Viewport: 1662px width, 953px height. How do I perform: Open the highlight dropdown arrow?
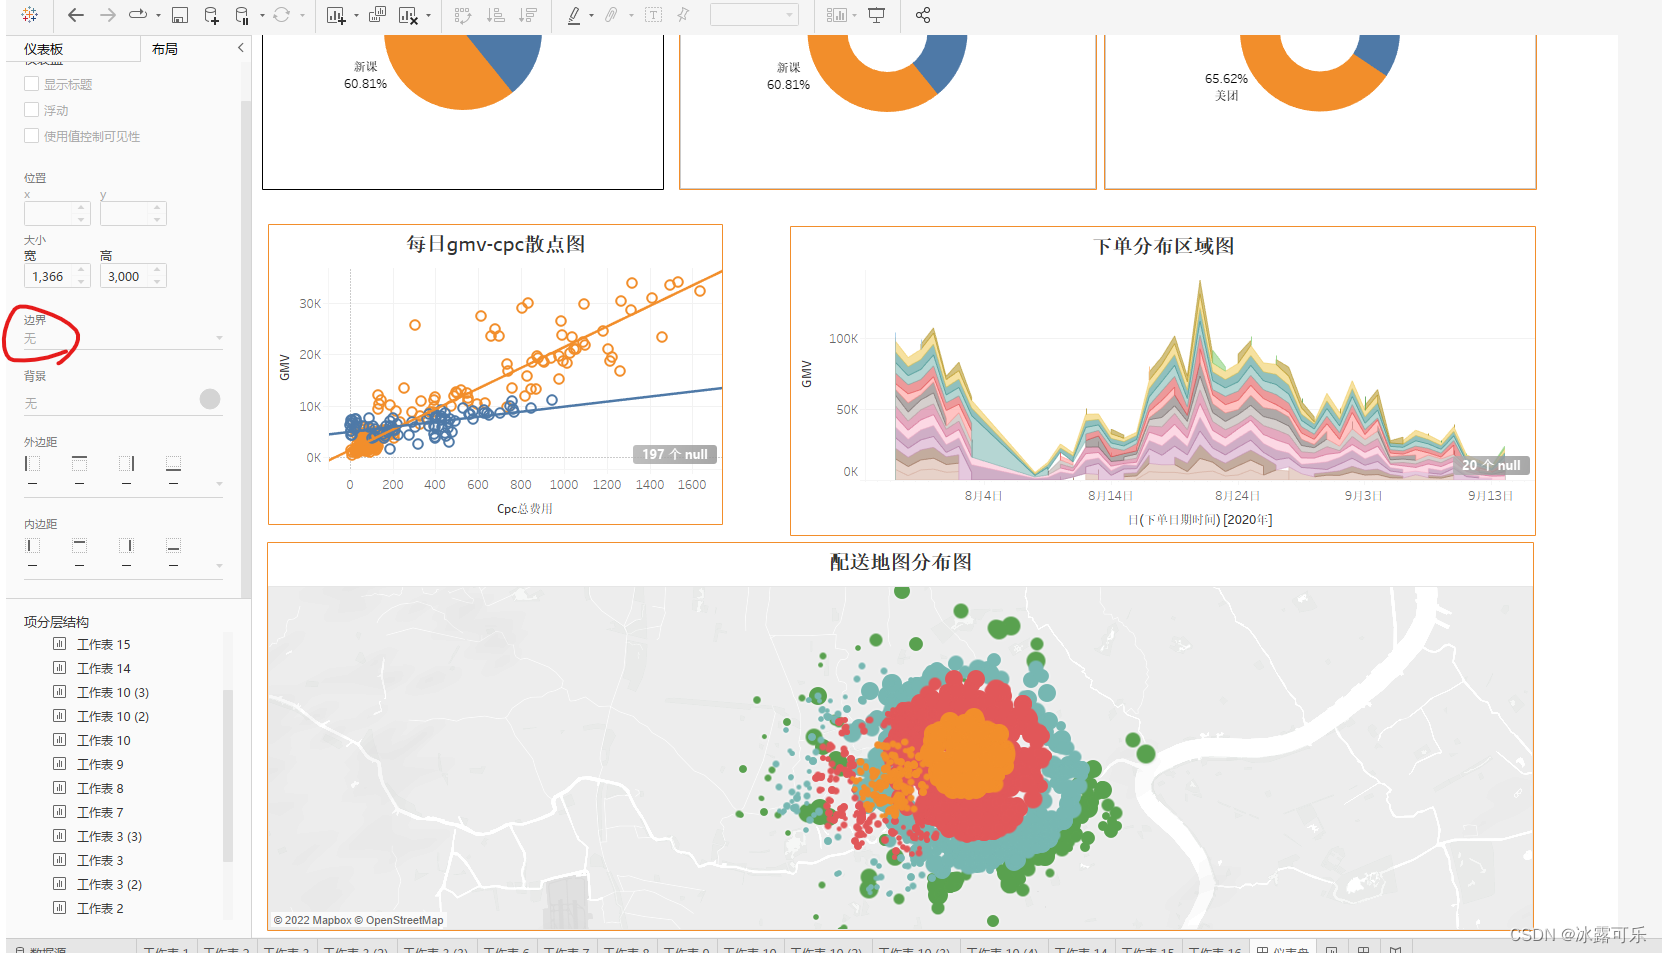(x=591, y=16)
